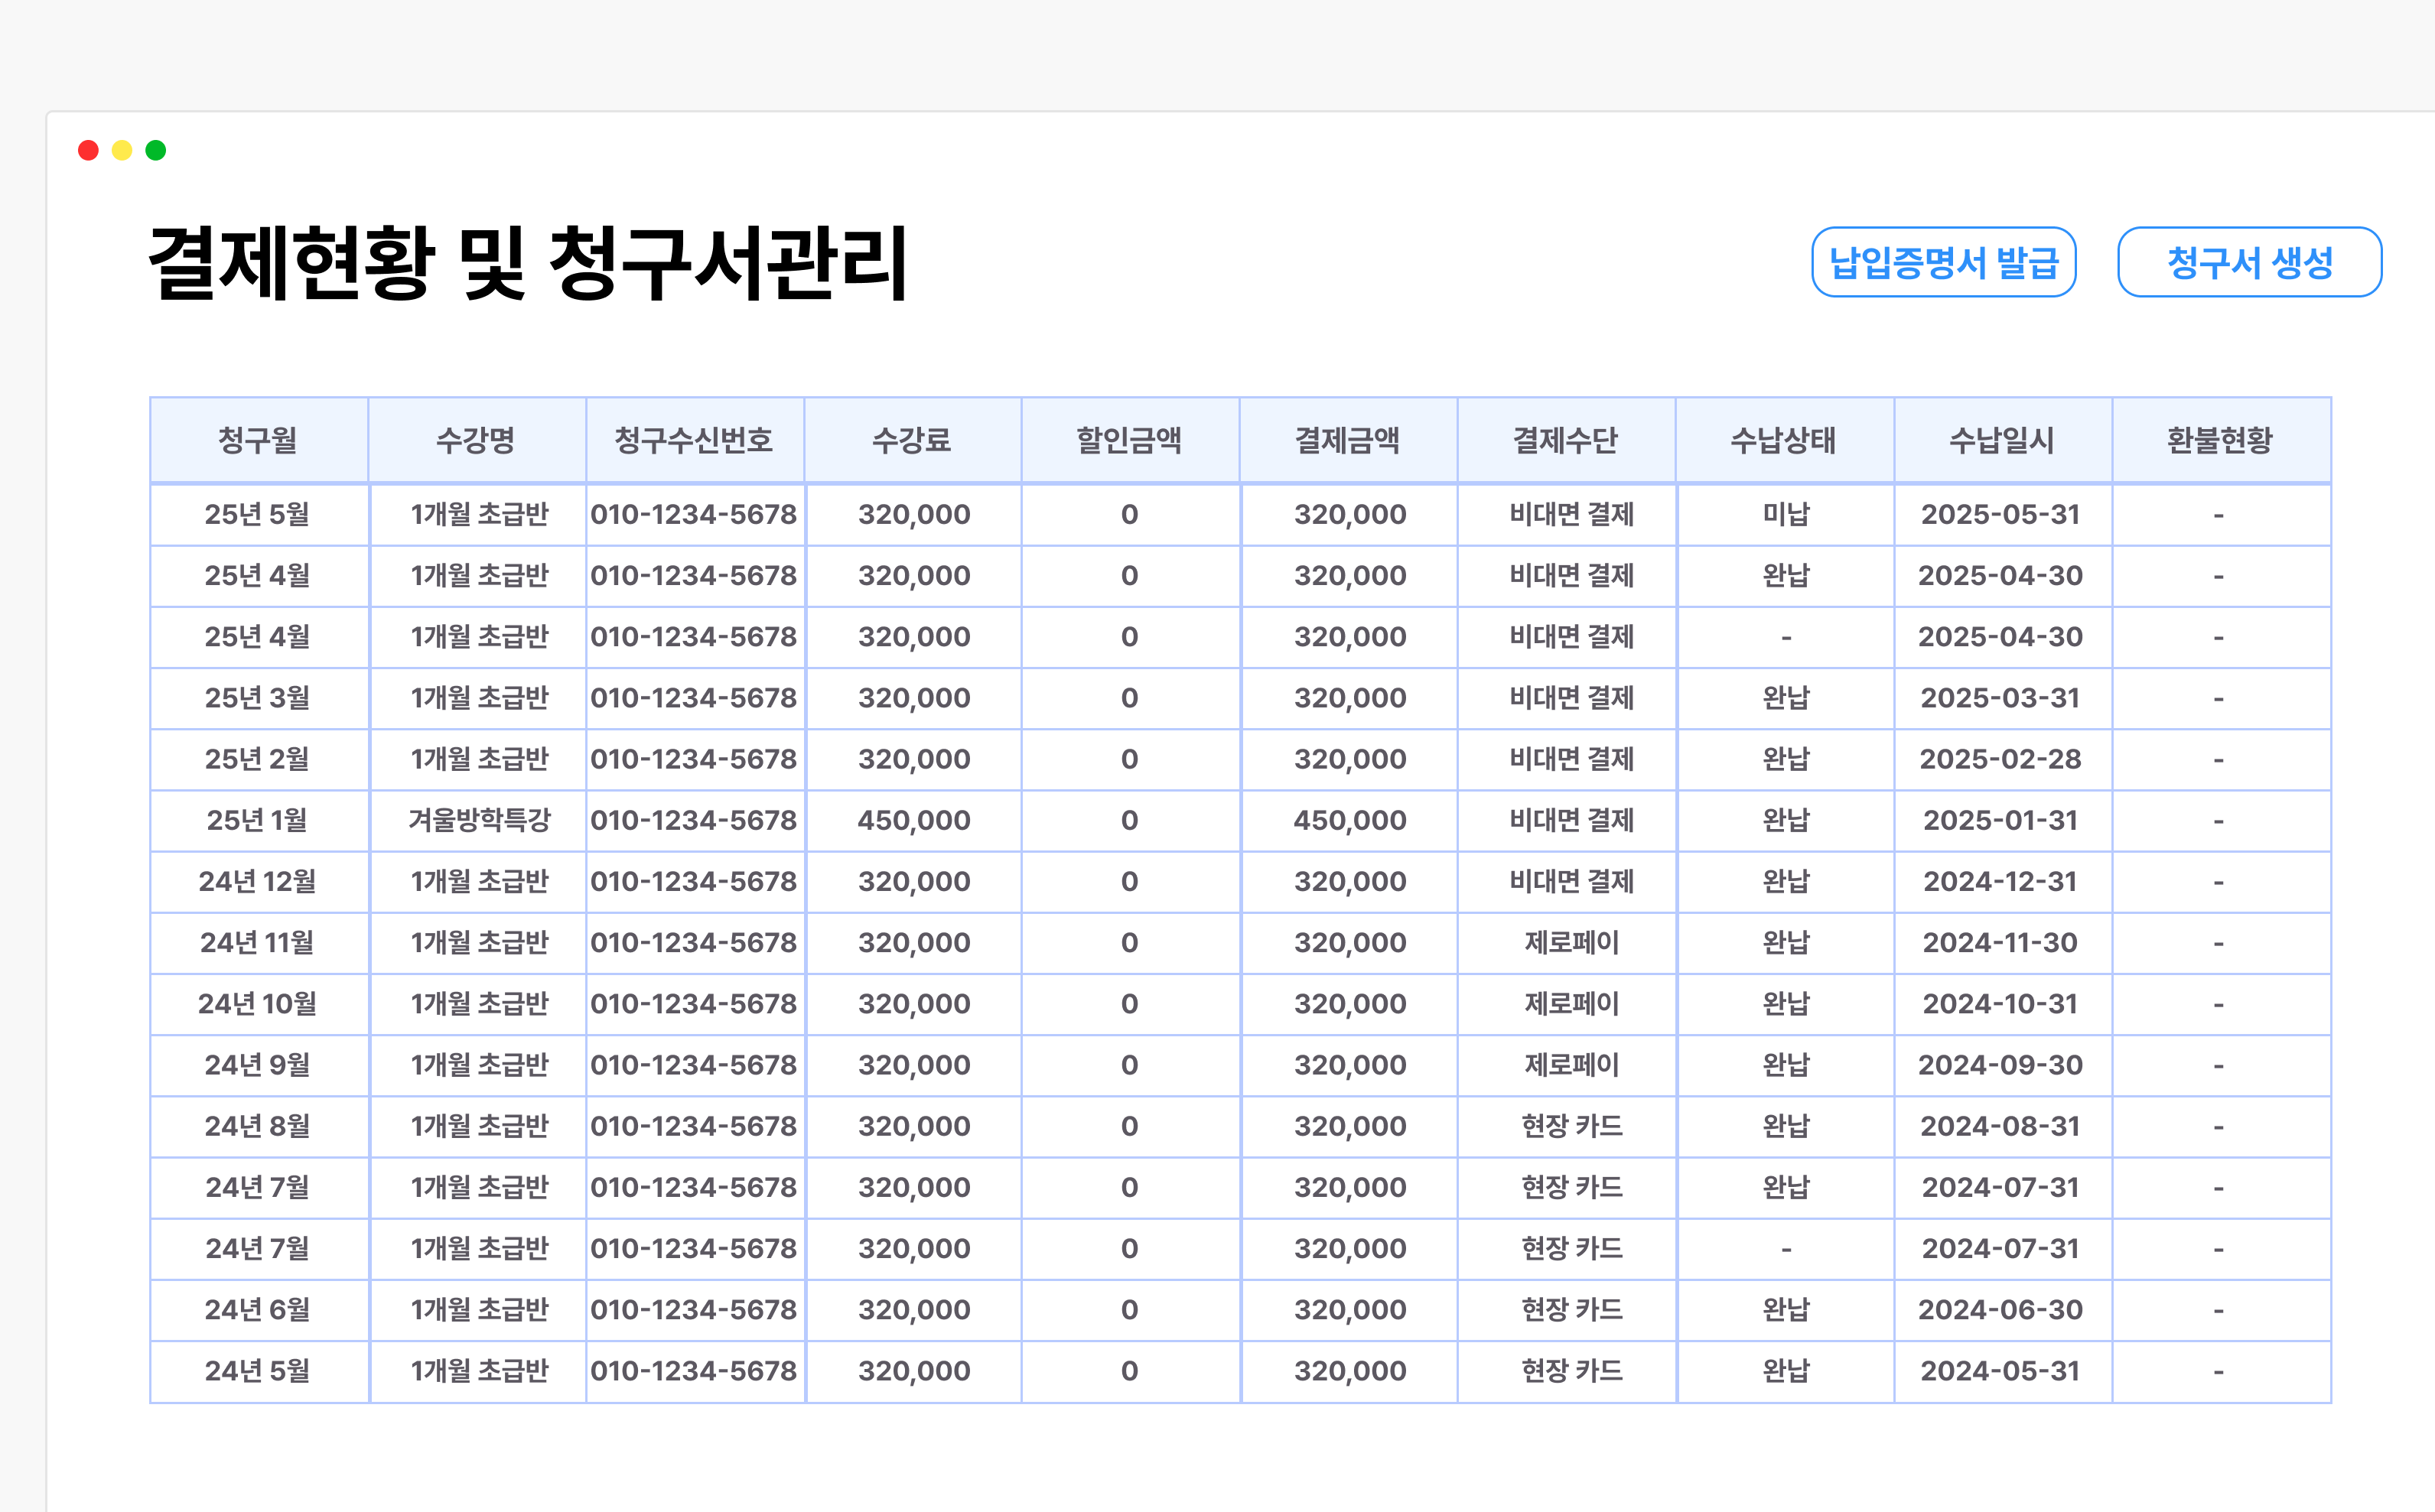Click the red close dot icon

[89, 149]
